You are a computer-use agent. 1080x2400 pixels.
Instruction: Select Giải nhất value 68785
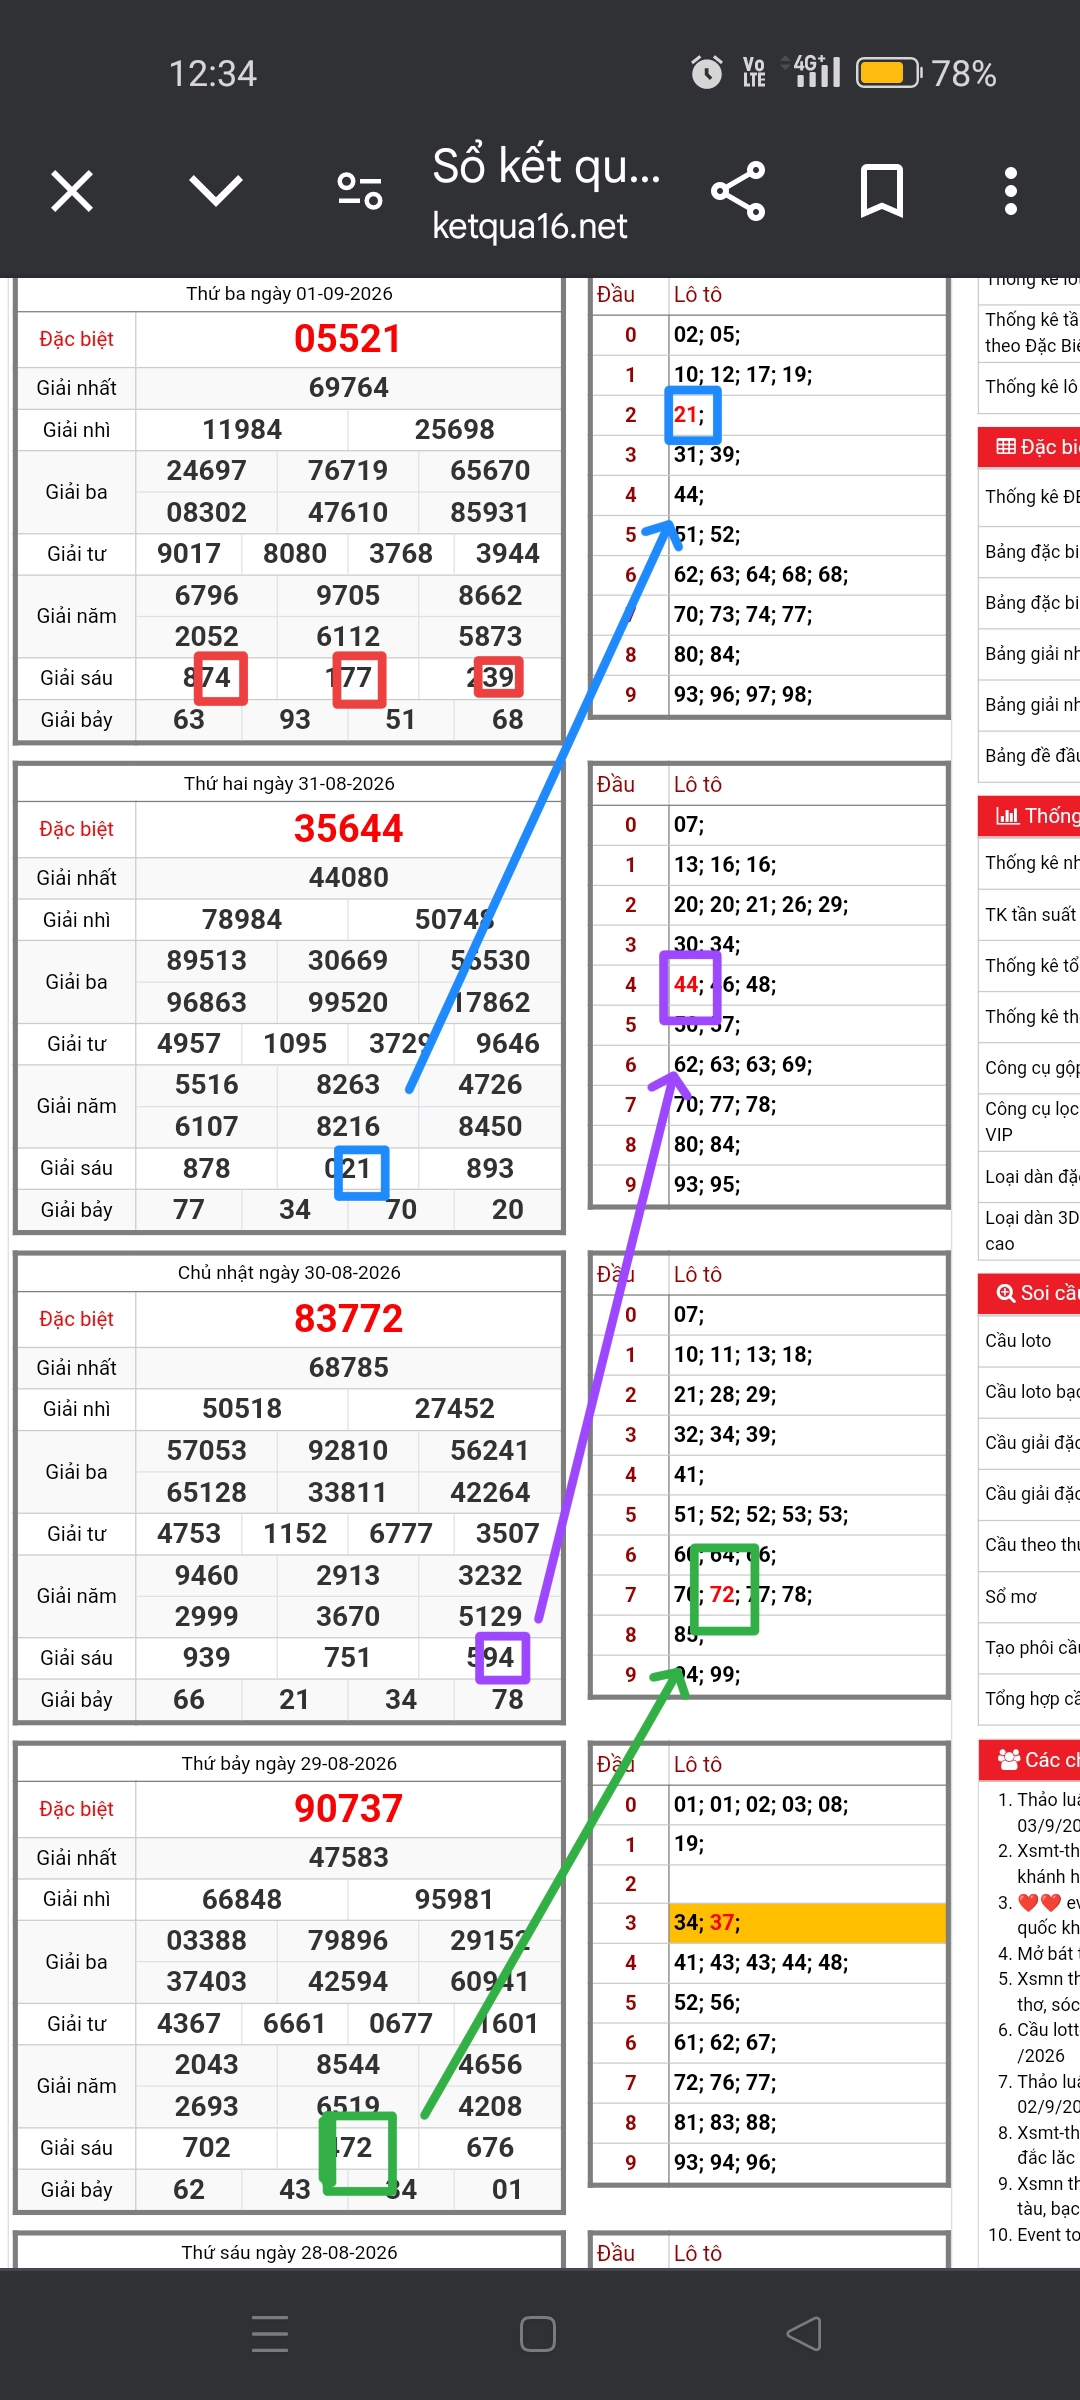[x=348, y=1368]
